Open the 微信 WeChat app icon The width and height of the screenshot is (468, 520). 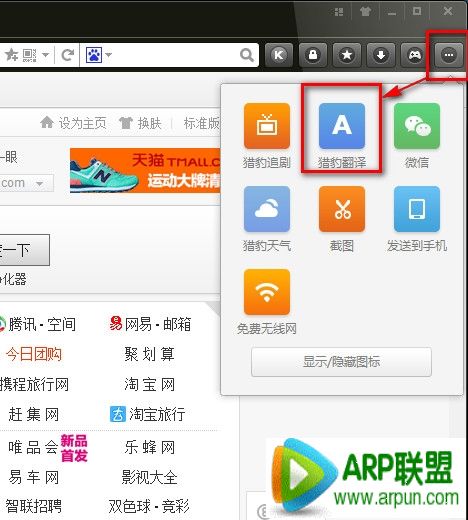(x=417, y=126)
